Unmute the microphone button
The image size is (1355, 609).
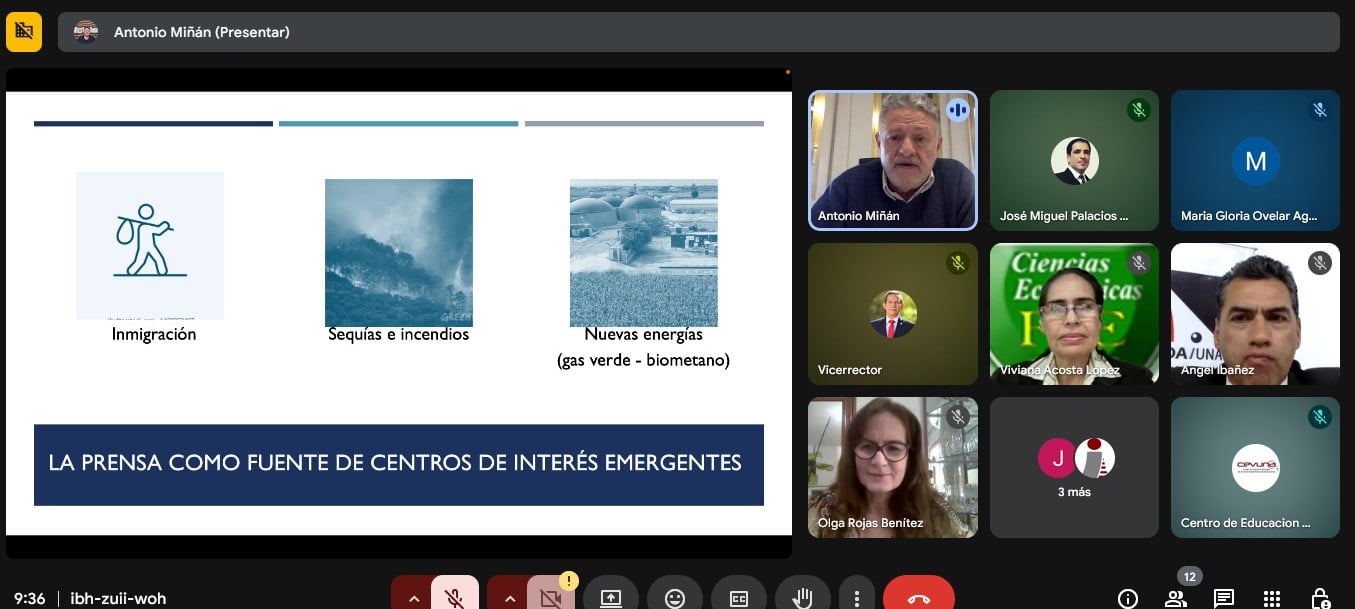(454, 597)
